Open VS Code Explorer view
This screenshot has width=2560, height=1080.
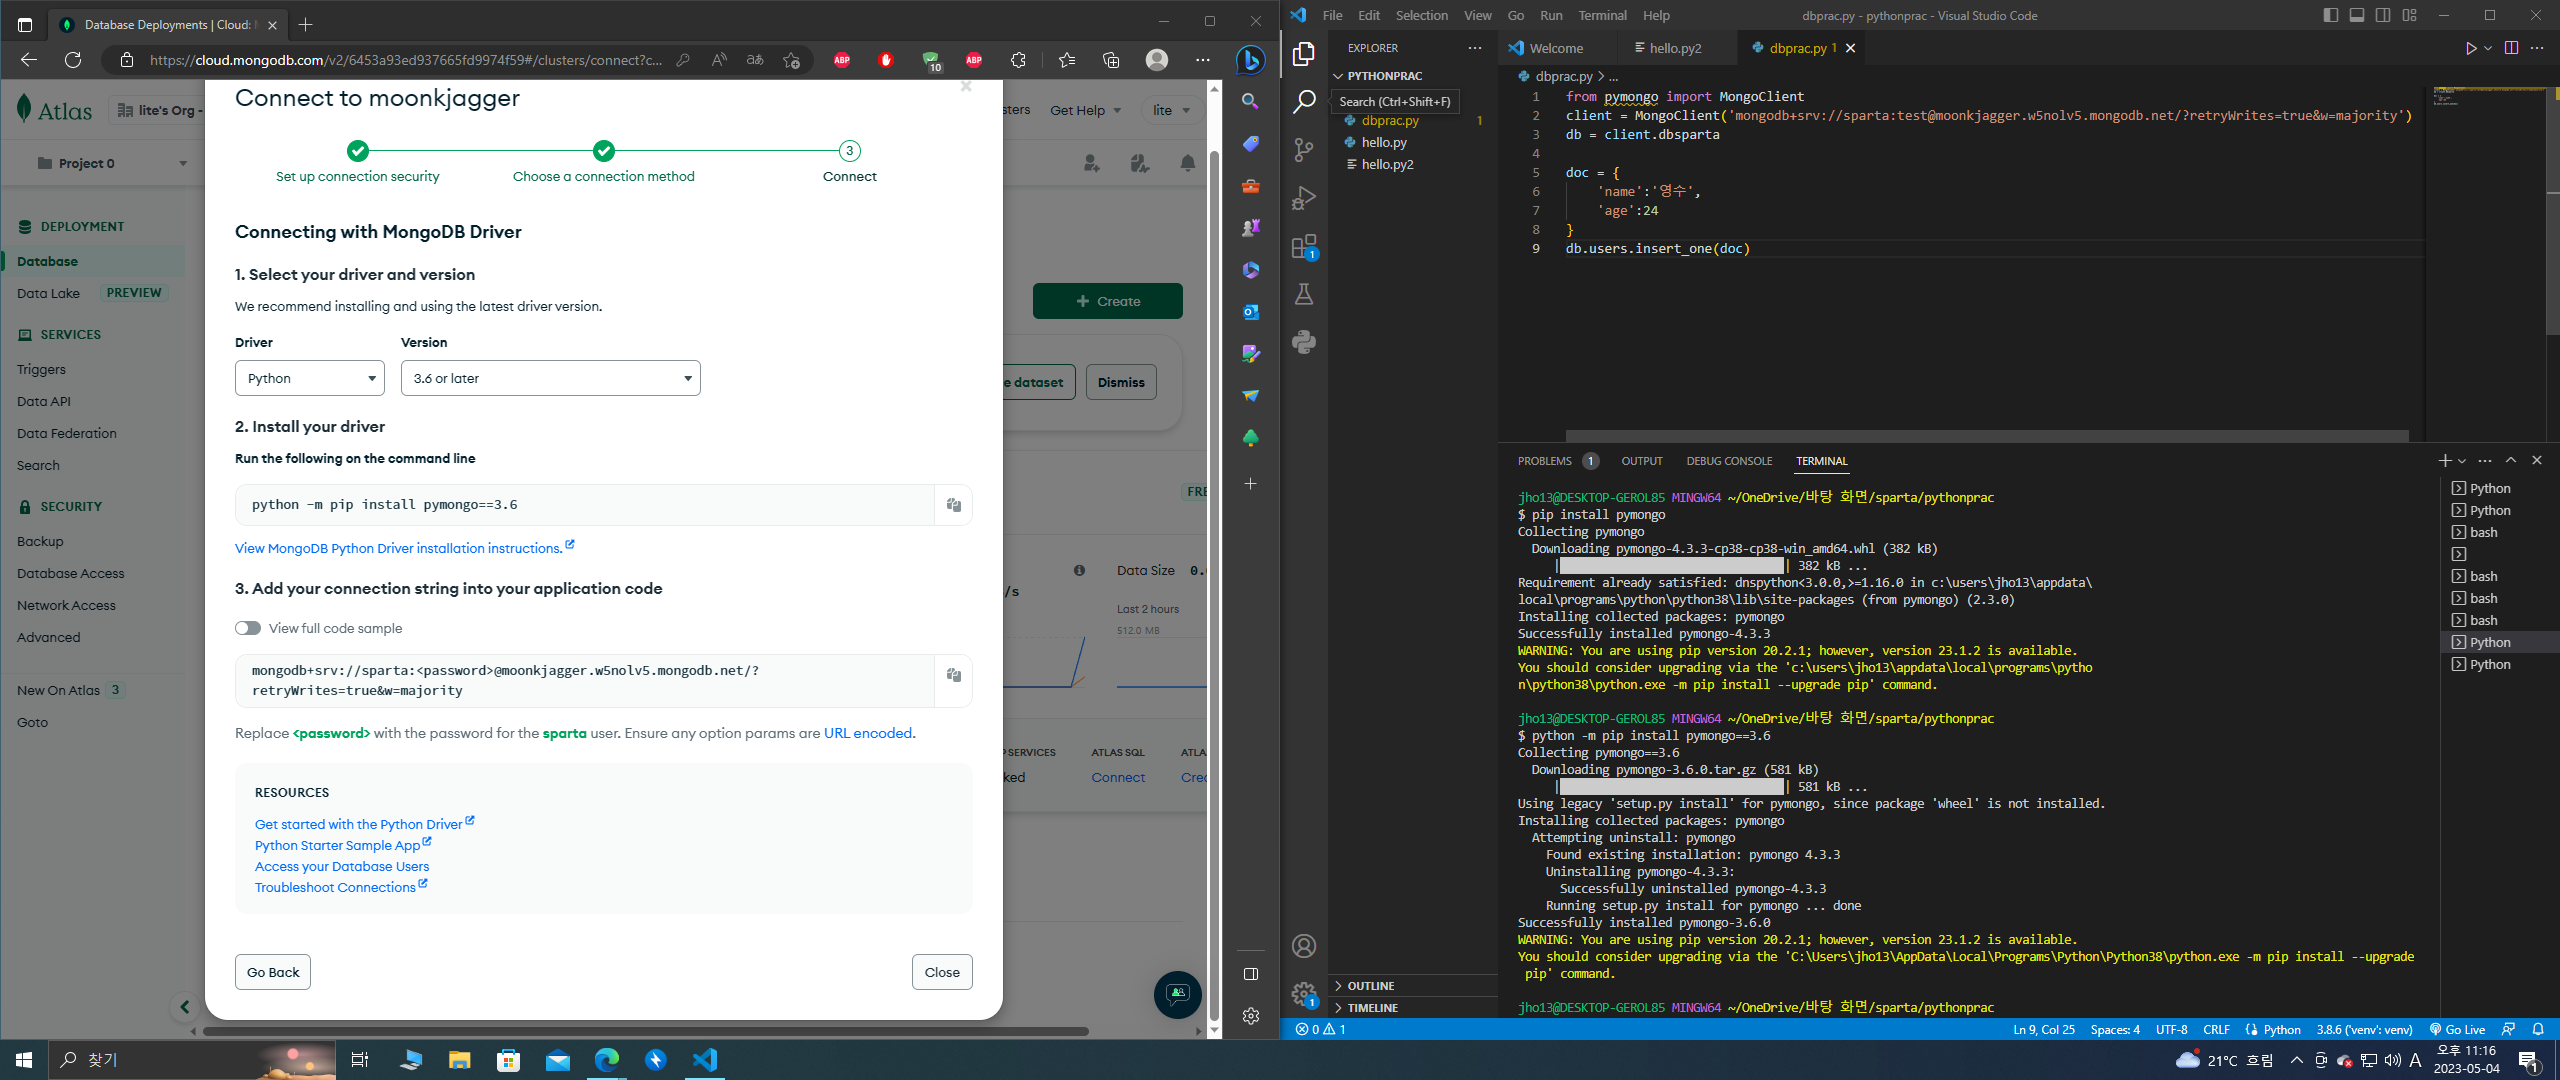(1304, 53)
